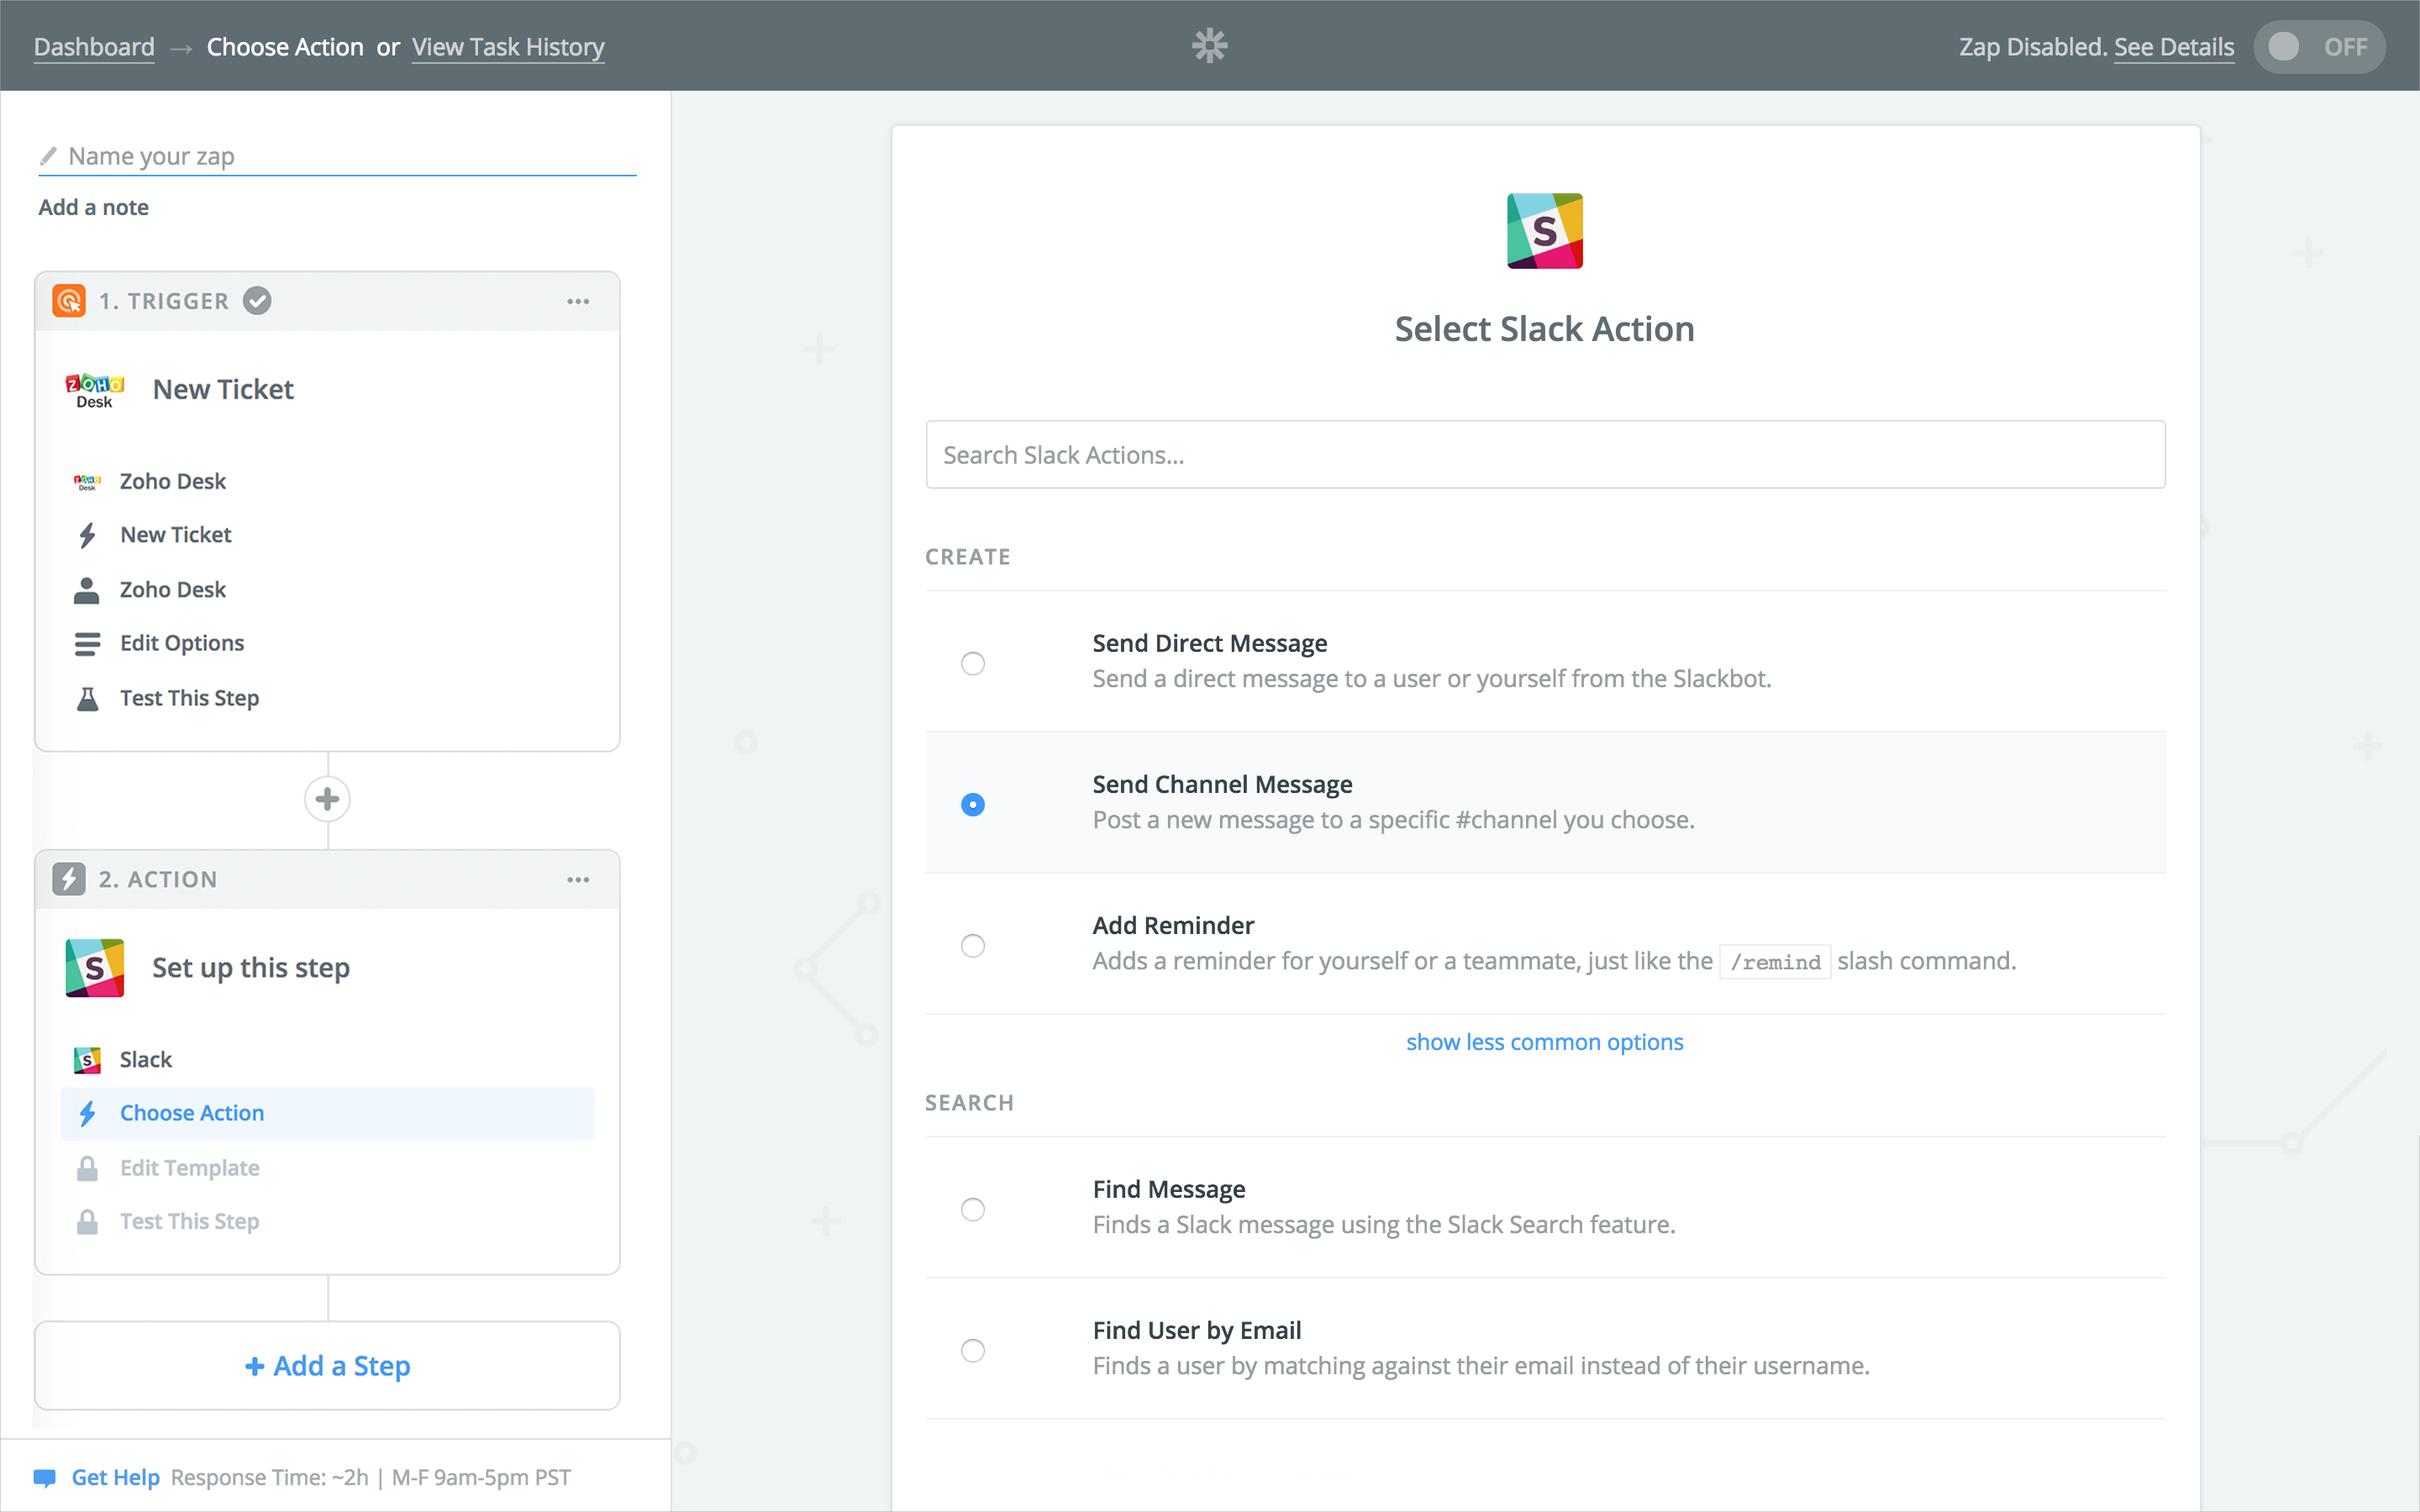Open the View Task History link

click(x=508, y=47)
